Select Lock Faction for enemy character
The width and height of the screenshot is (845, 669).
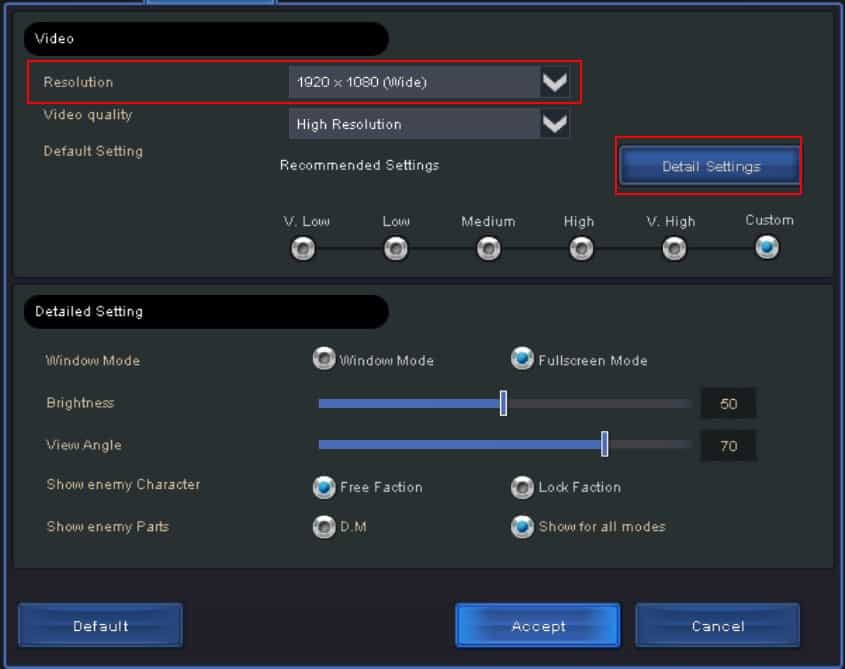point(522,487)
